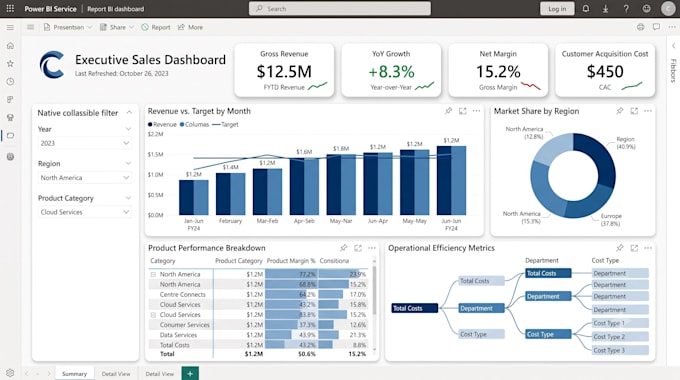Open the app launcher grid icon

tap(10, 8)
